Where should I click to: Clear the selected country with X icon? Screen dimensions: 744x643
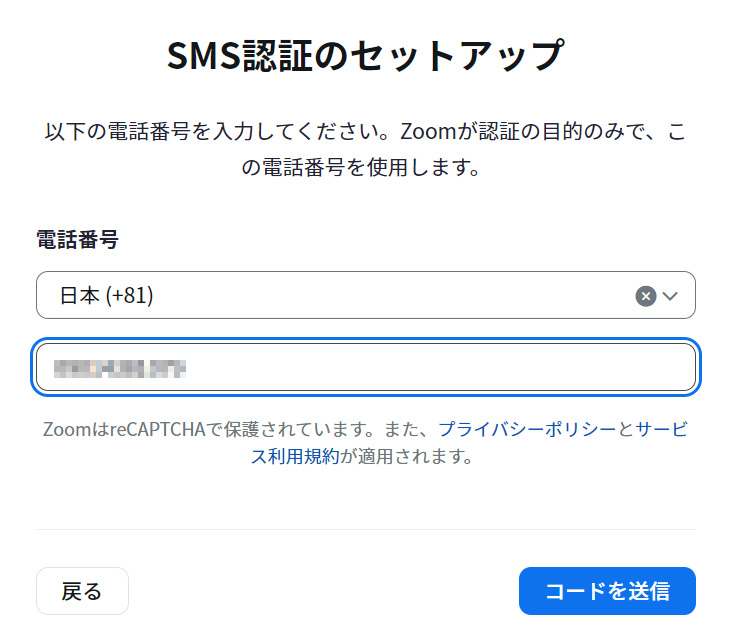(x=646, y=296)
